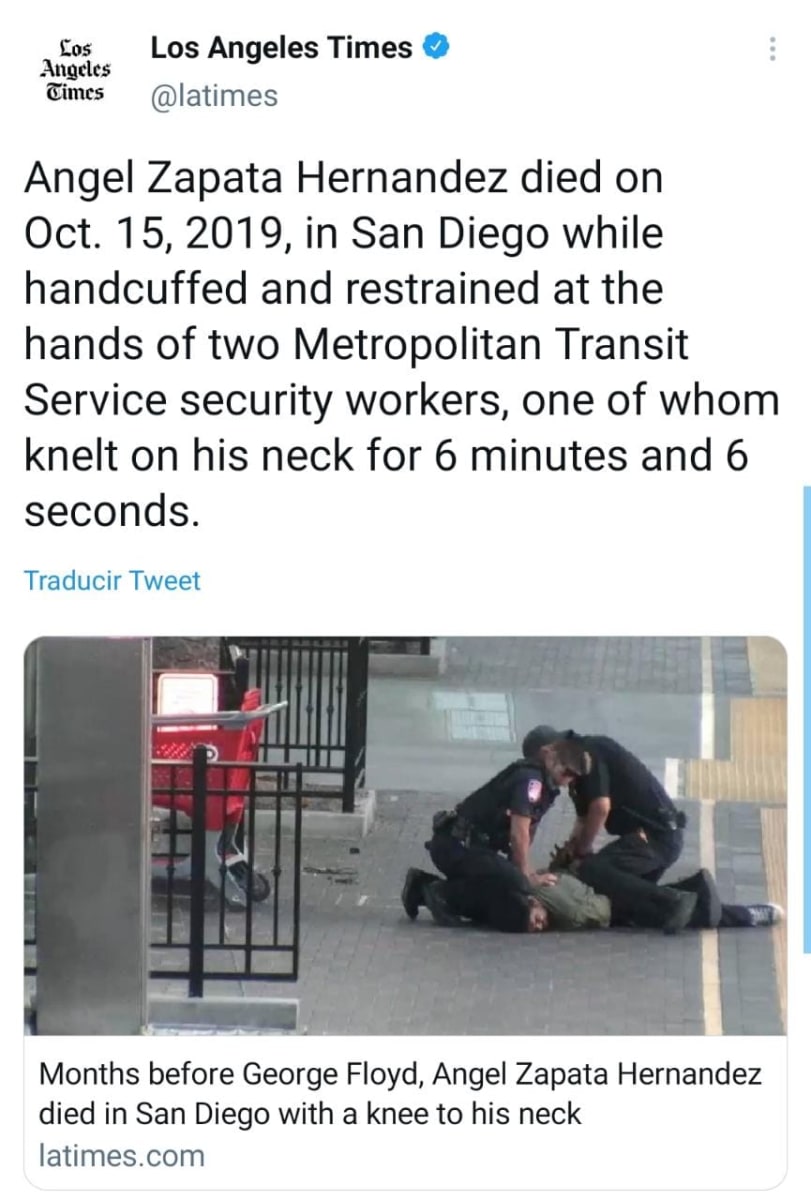Screen dimensions: 811x1200
Task: Click 'died in San Diego with a knee' line
Action: (x=310, y=1113)
